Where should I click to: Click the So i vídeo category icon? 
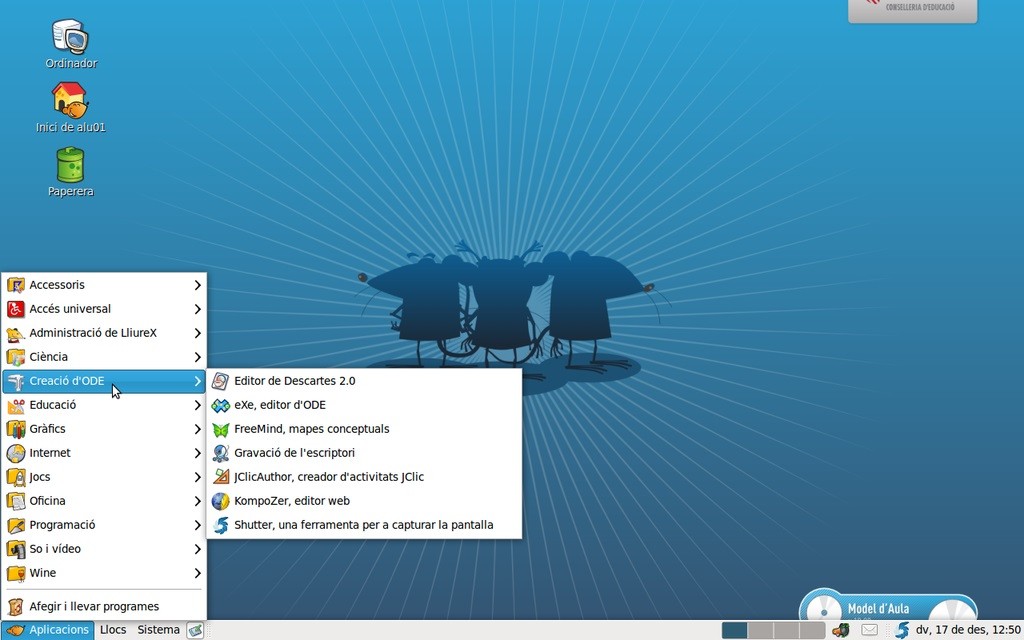point(16,549)
